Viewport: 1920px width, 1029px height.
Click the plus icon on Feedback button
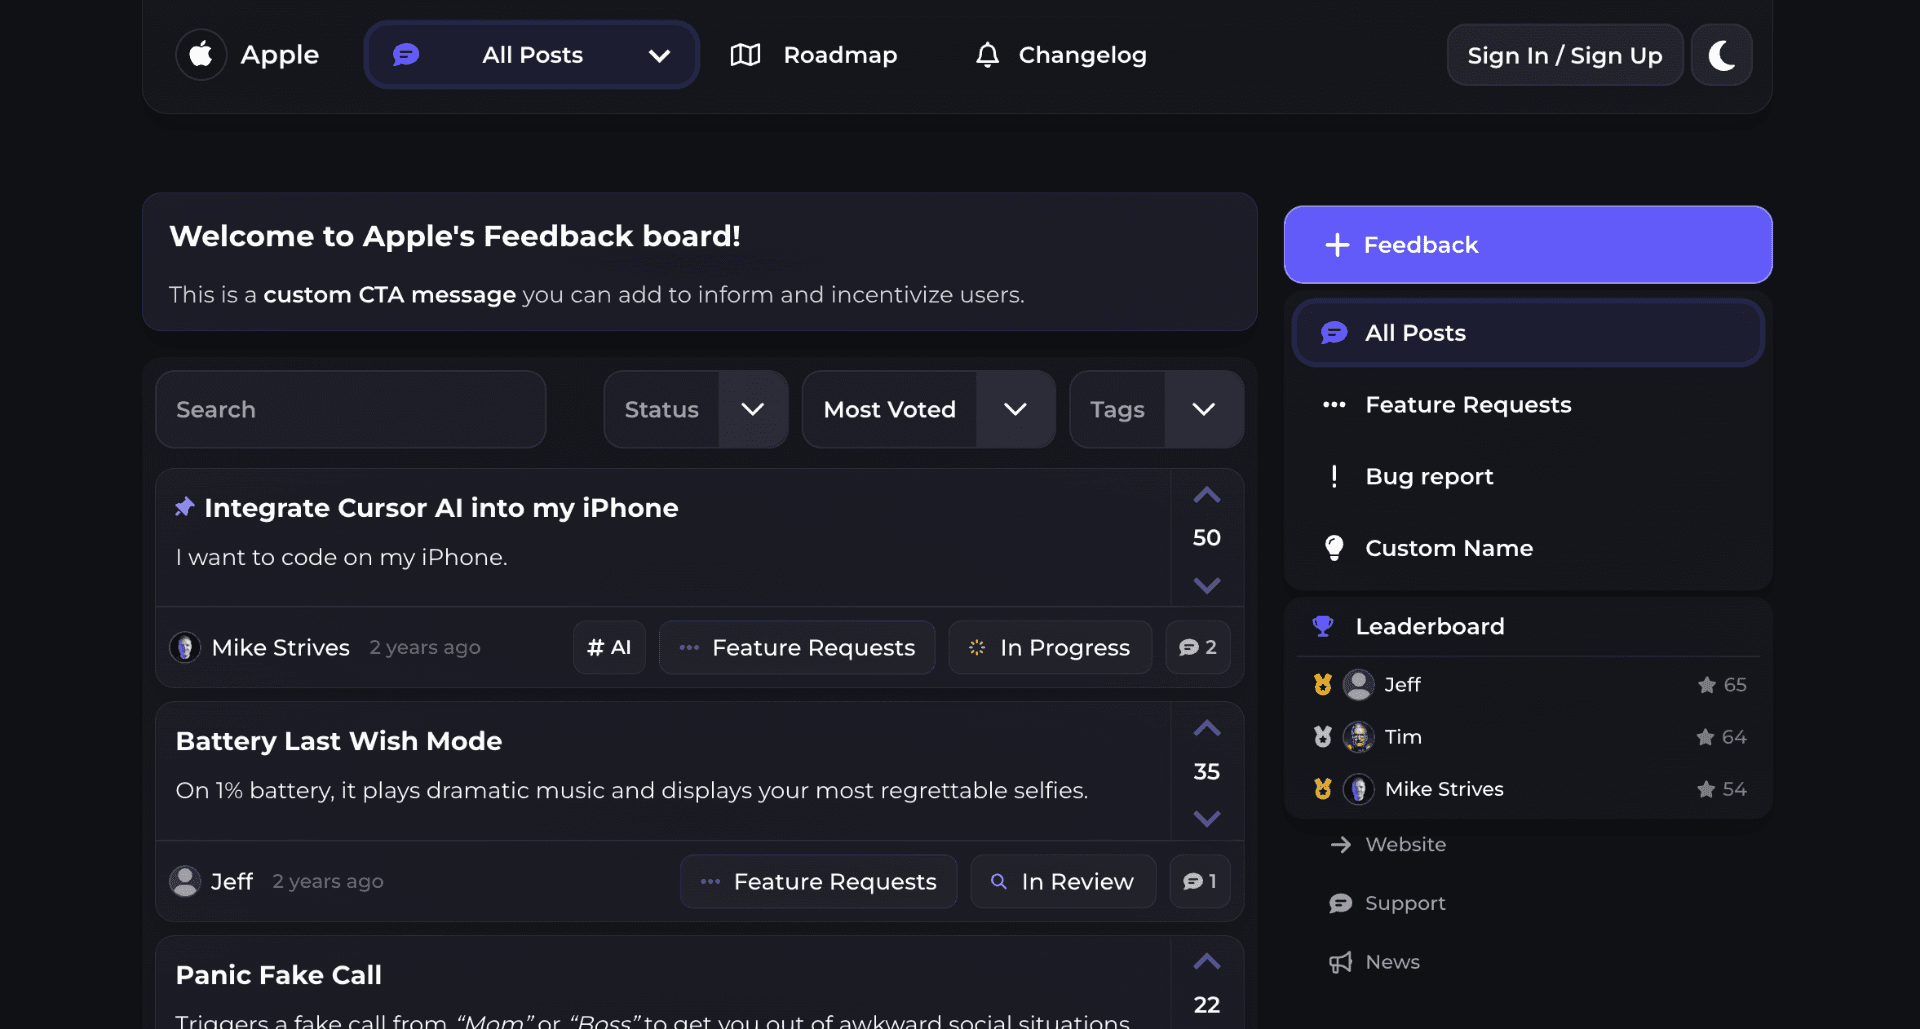coord(1337,245)
